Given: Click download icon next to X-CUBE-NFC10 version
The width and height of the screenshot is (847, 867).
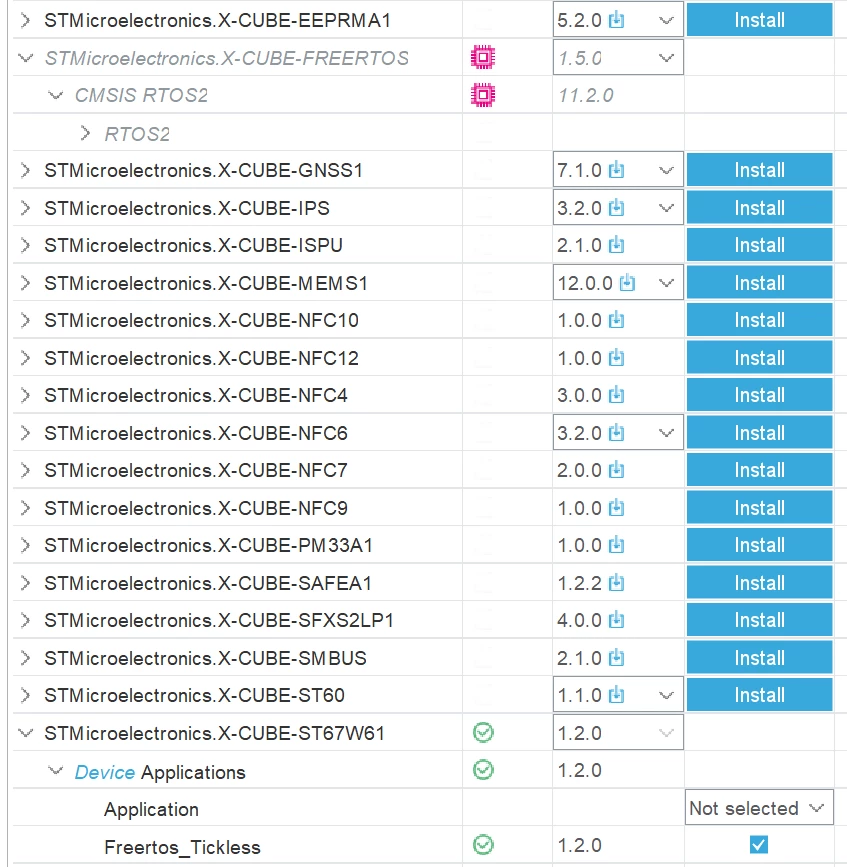Looking at the screenshot, I should (616, 320).
